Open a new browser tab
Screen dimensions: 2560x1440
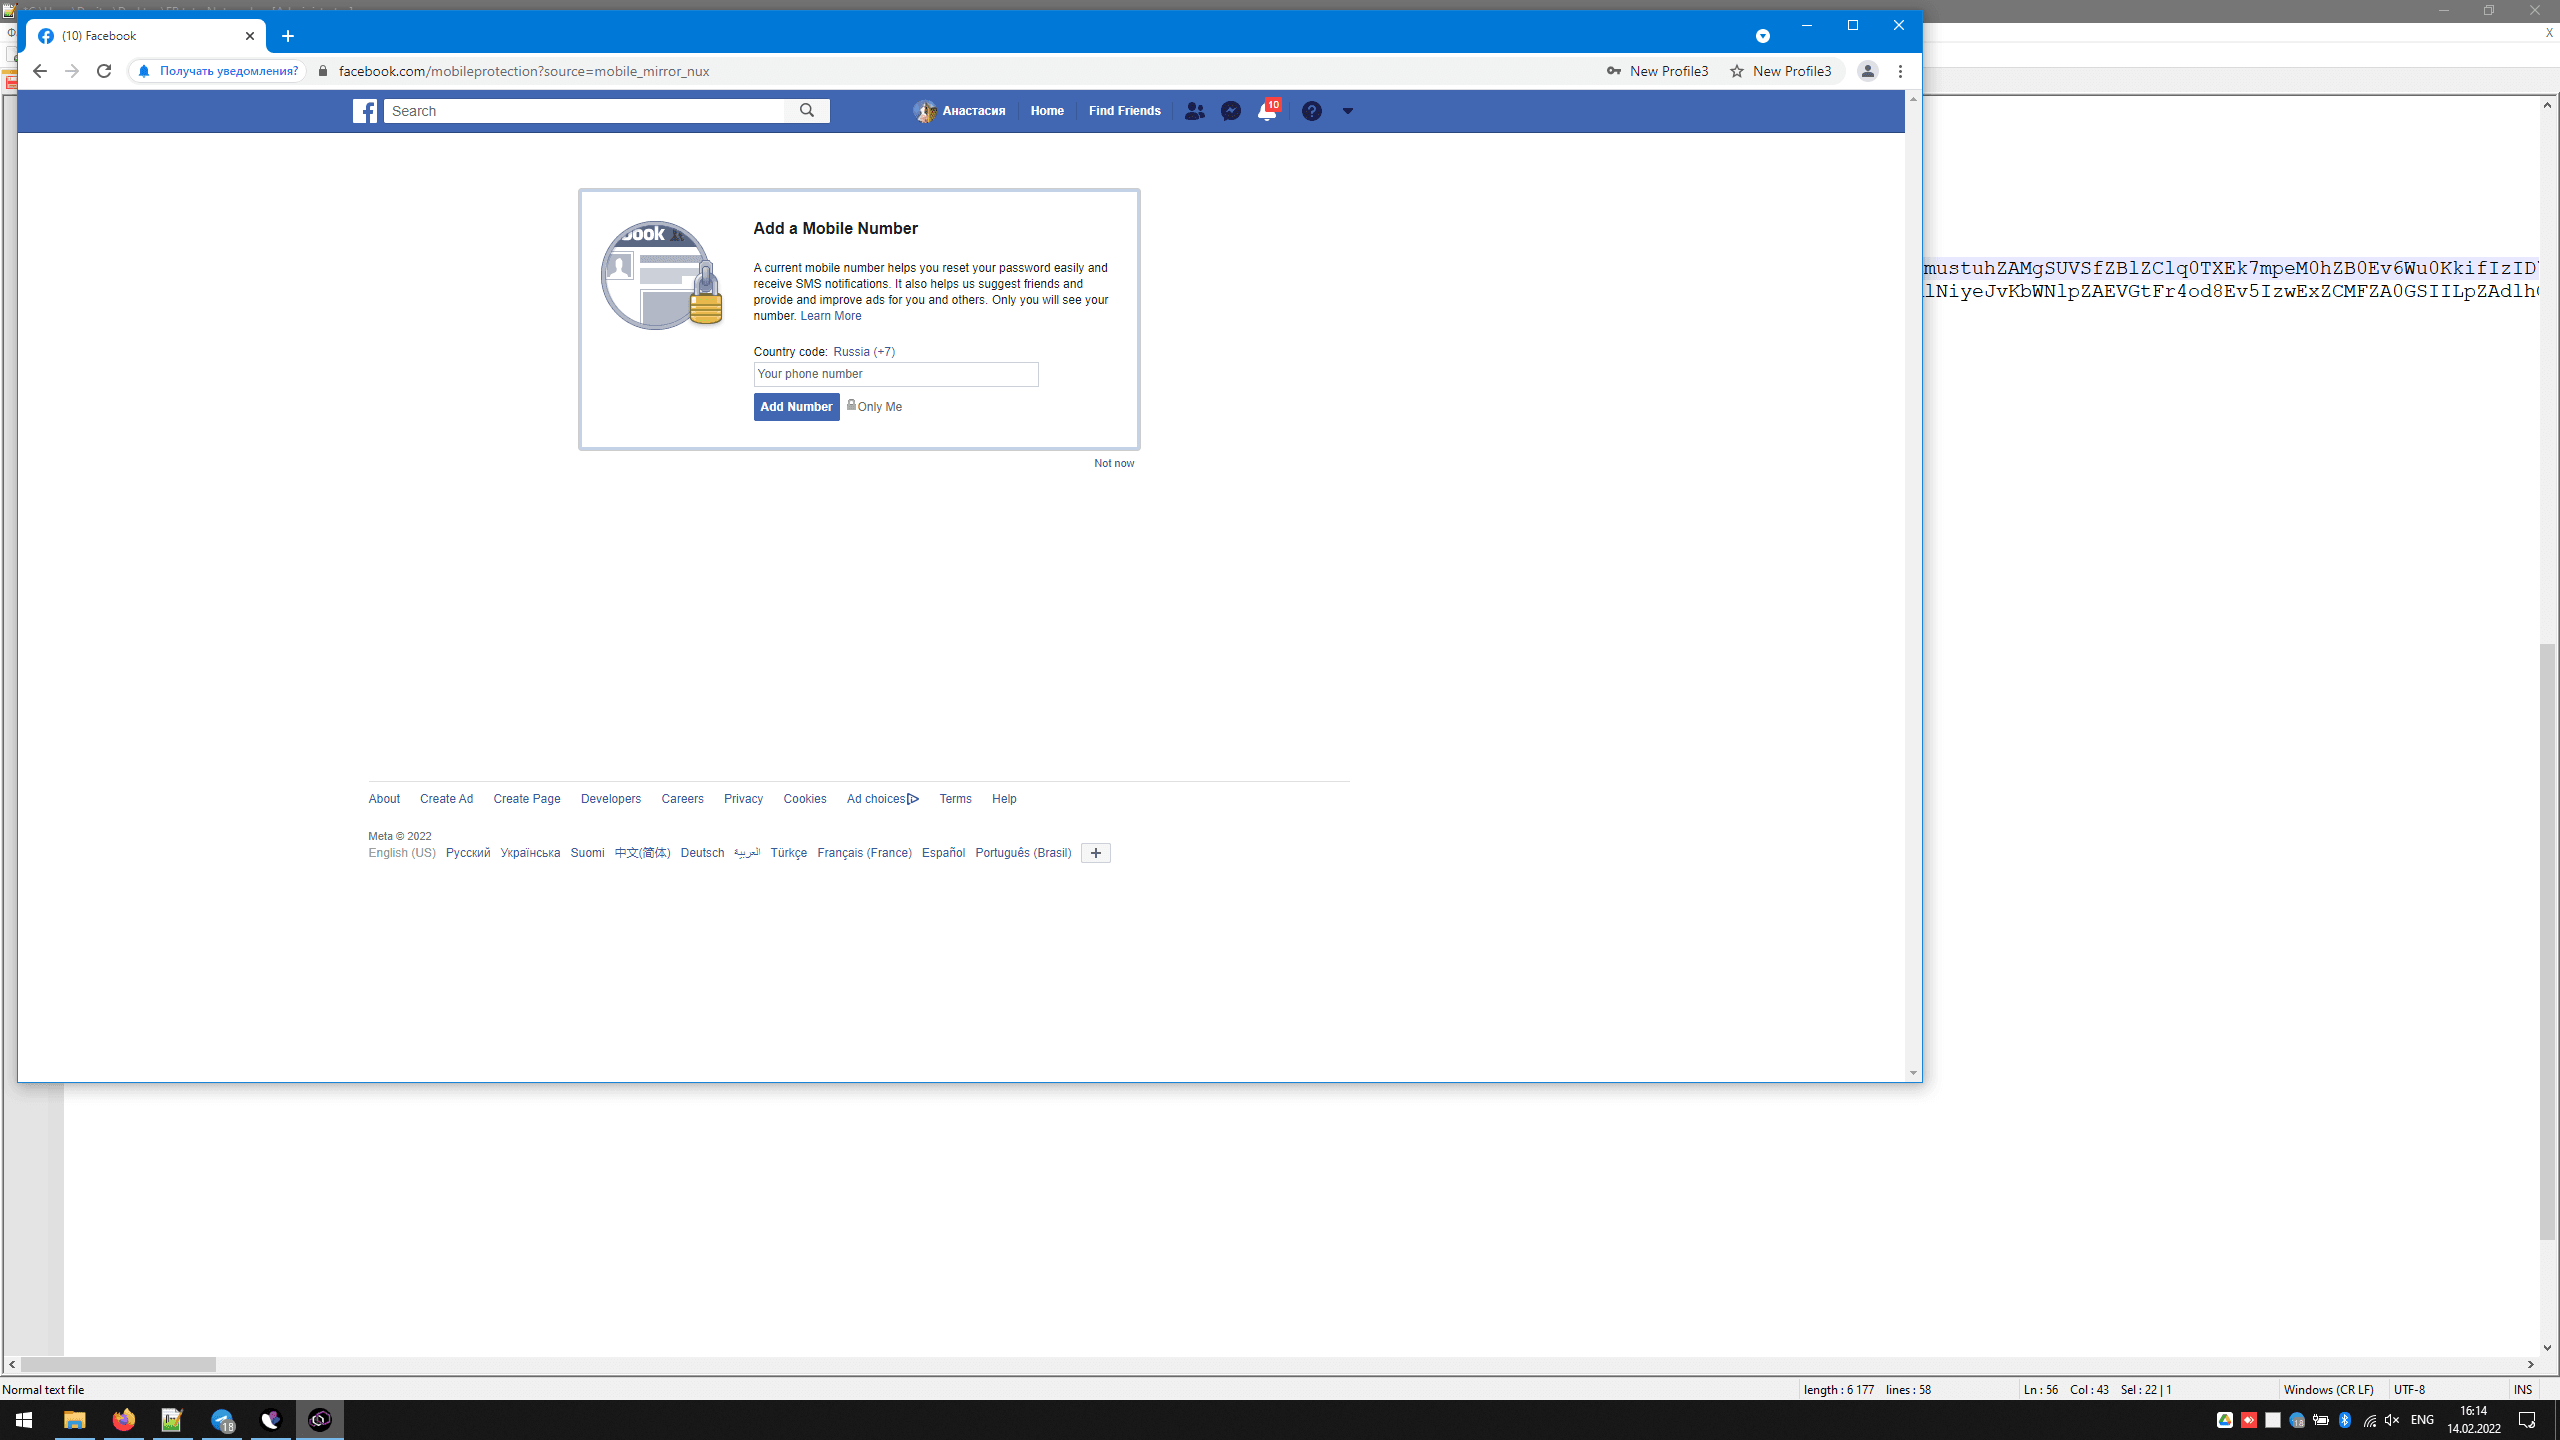tap(288, 36)
